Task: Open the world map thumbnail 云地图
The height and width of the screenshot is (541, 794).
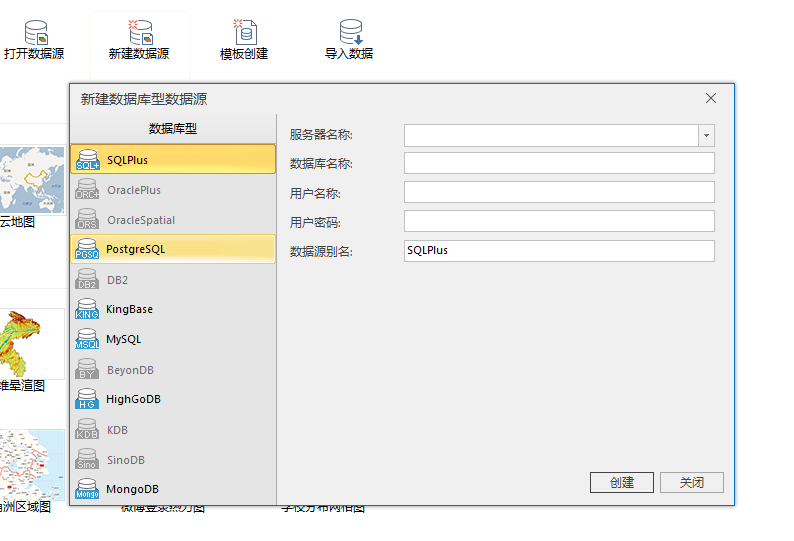Action: click(x=32, y=179)
